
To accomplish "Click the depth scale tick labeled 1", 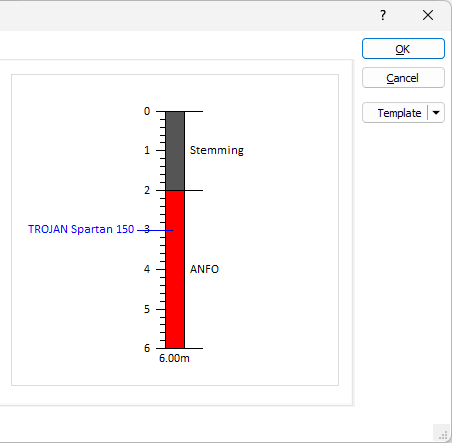I will click(x=147, y=150).
